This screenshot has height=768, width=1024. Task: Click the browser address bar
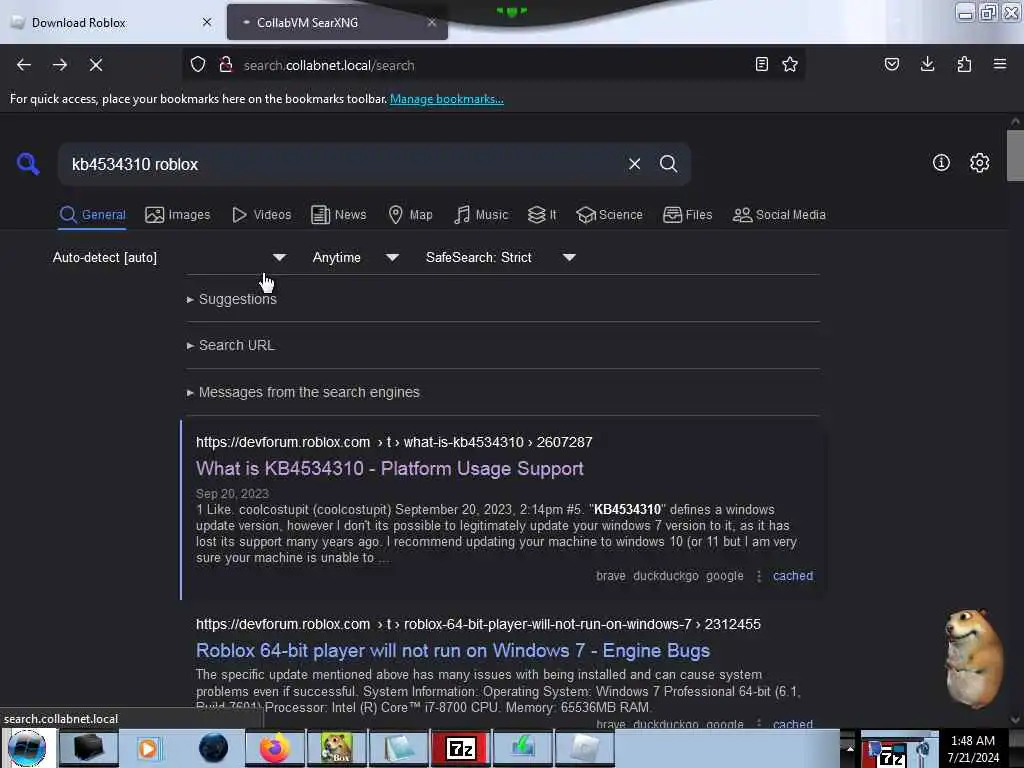click(x=493, y=65)
